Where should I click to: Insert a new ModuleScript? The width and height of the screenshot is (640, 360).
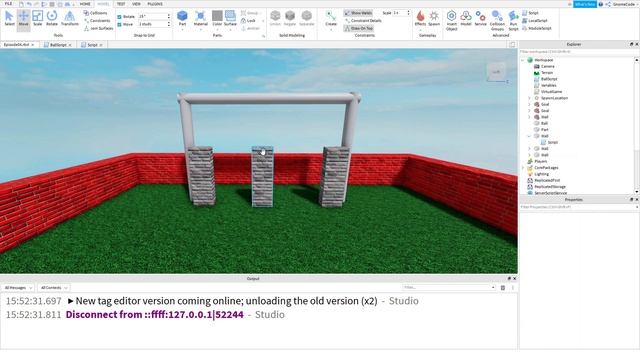(x=537, y=28)
